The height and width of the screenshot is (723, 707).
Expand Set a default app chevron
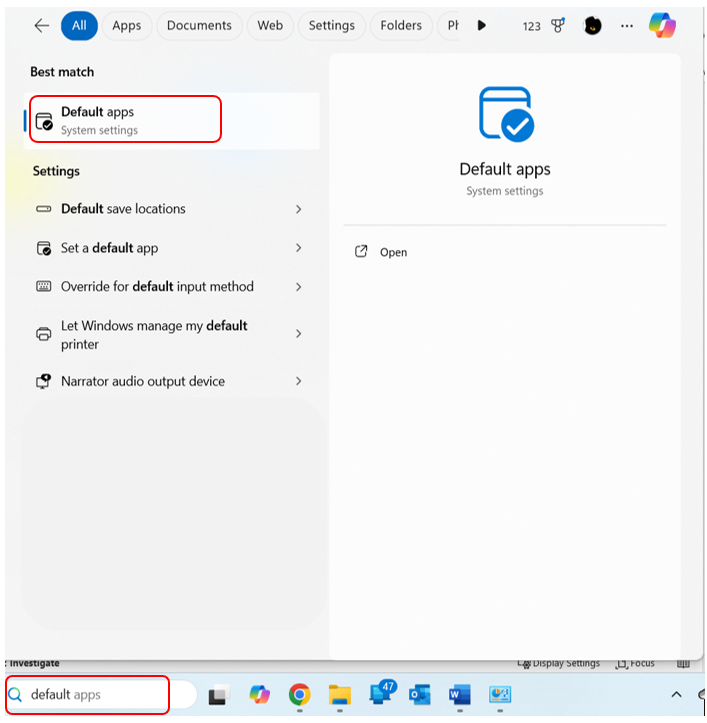click(299, 248)
